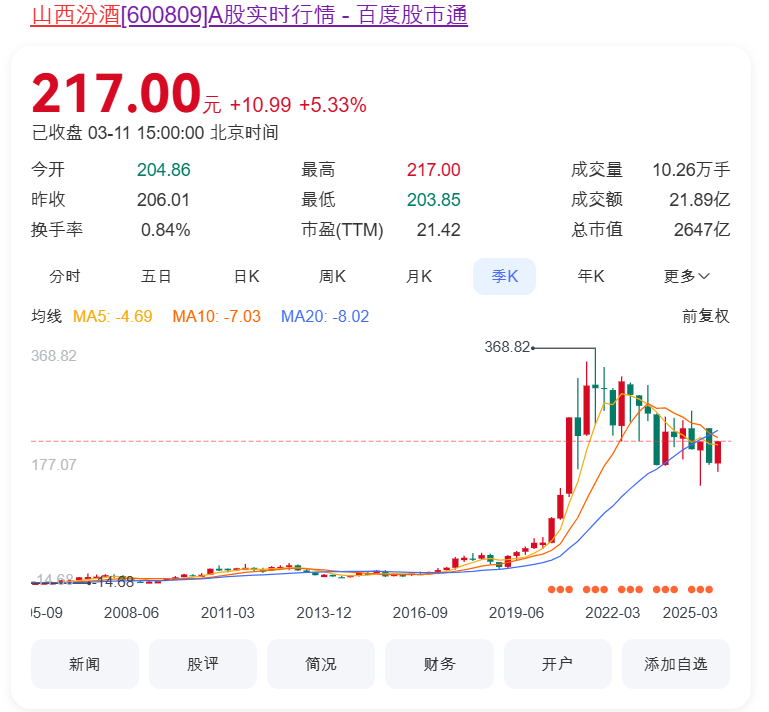Open the 前复权 adjustment selector

[x=706, y=316]
